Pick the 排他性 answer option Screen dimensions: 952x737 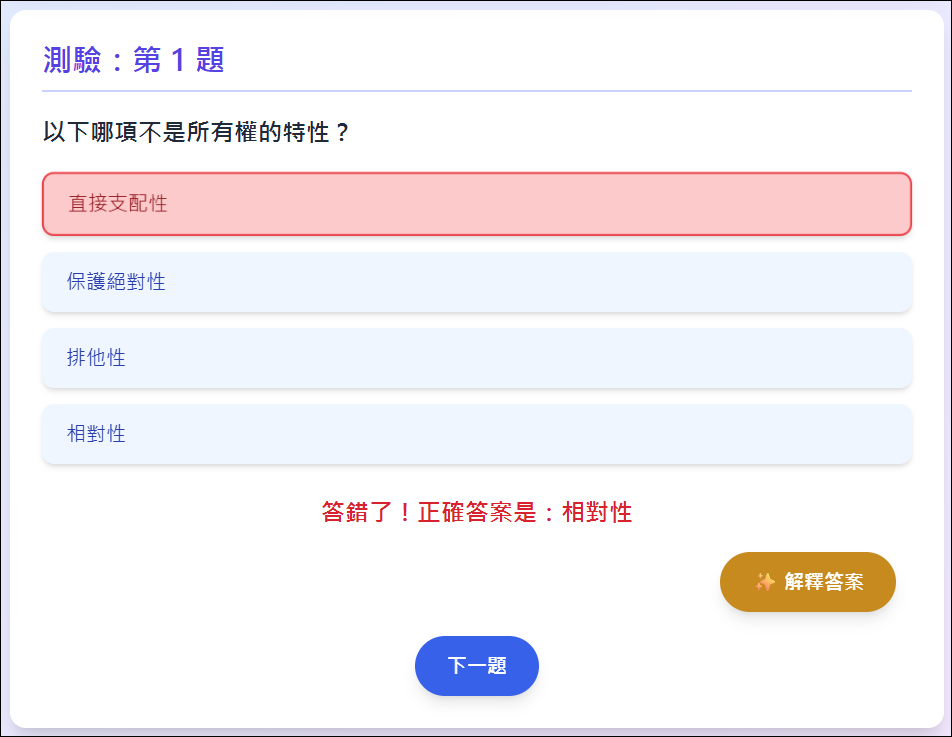coord(477,358)
